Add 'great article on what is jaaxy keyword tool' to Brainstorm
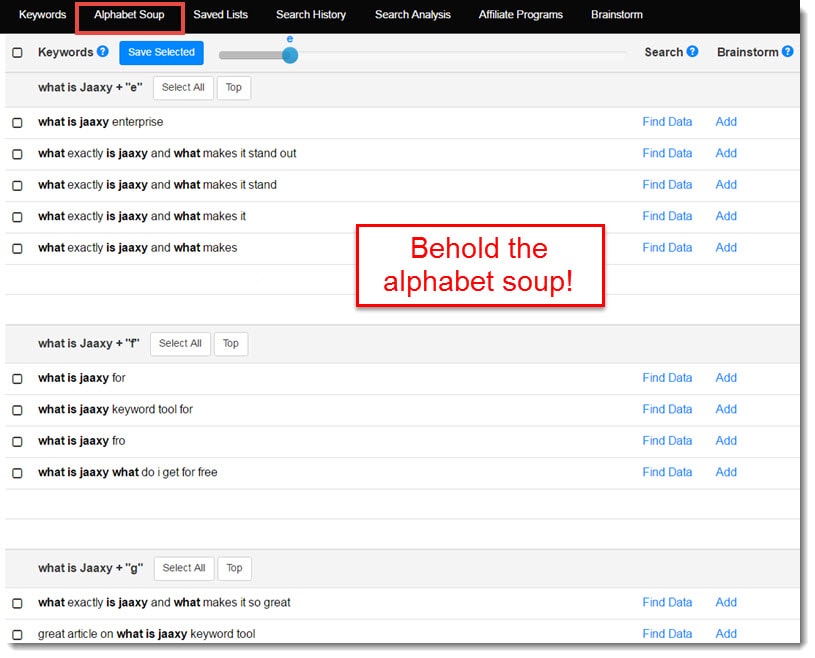The width and height of the screenshot is (815, 658). pyautogui.click(x=726, y=634)
